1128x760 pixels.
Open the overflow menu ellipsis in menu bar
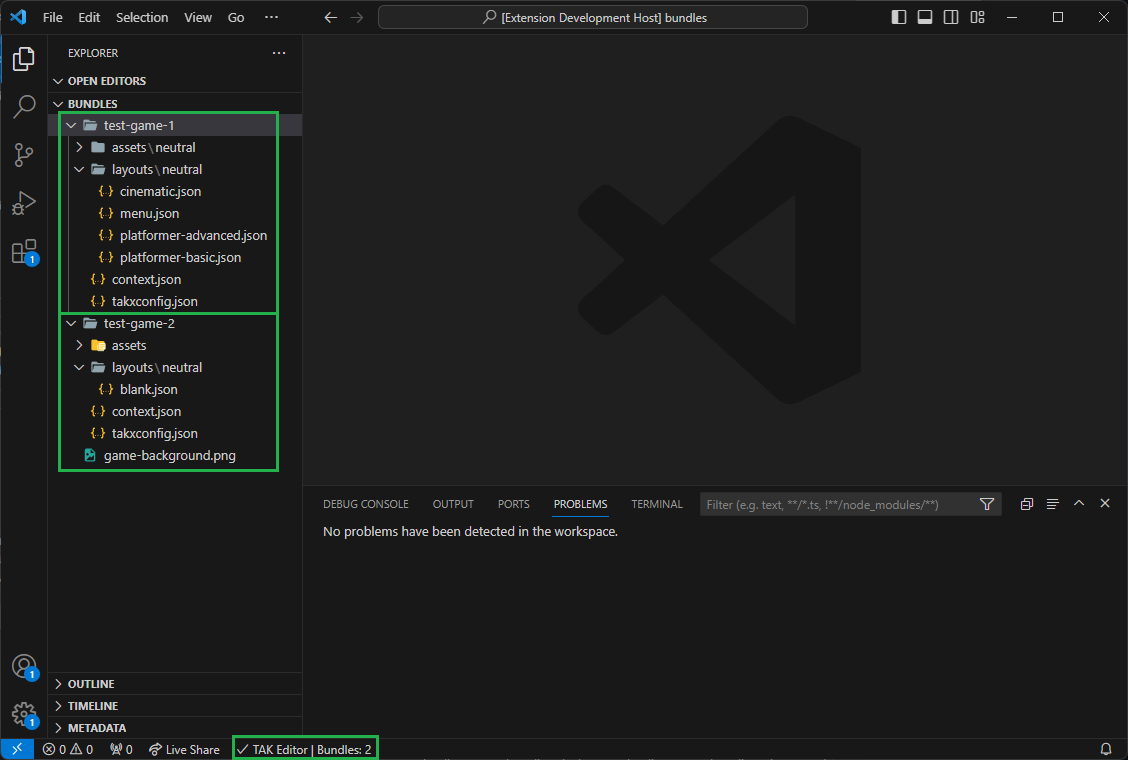pos(271,17)
